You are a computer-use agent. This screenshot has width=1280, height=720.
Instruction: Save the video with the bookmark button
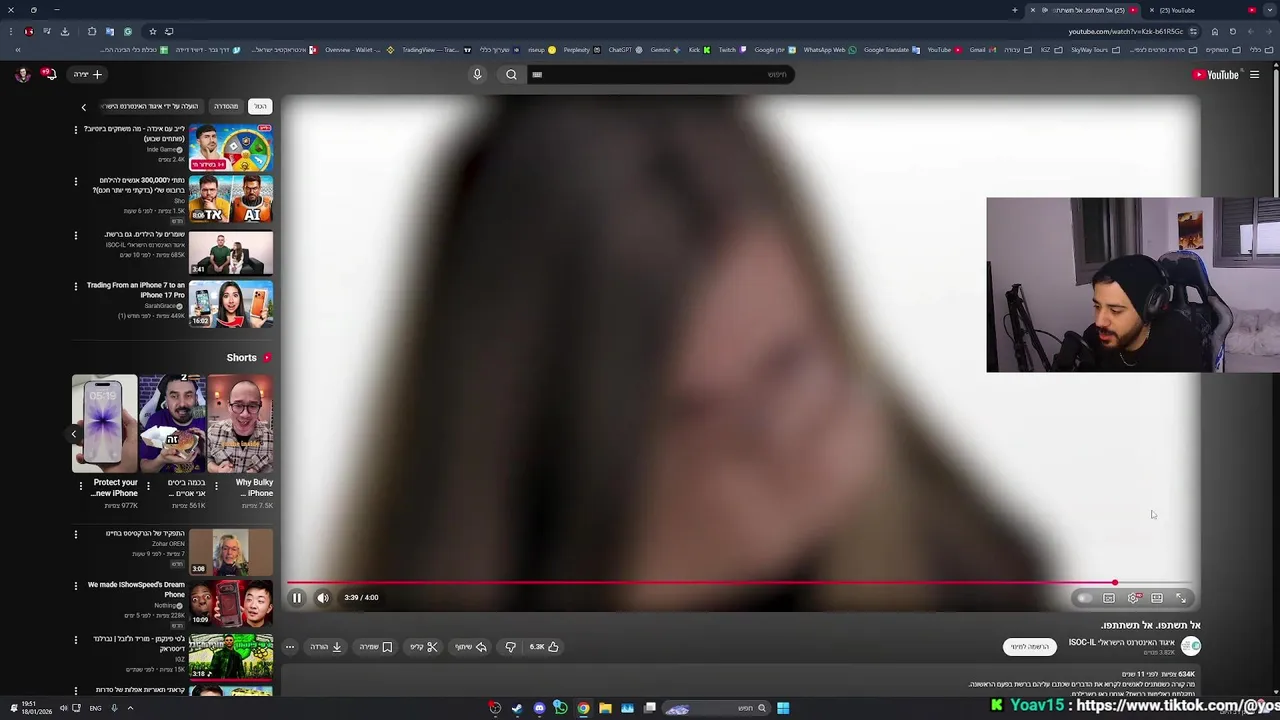pyautogui.click(x=376, y=647)
